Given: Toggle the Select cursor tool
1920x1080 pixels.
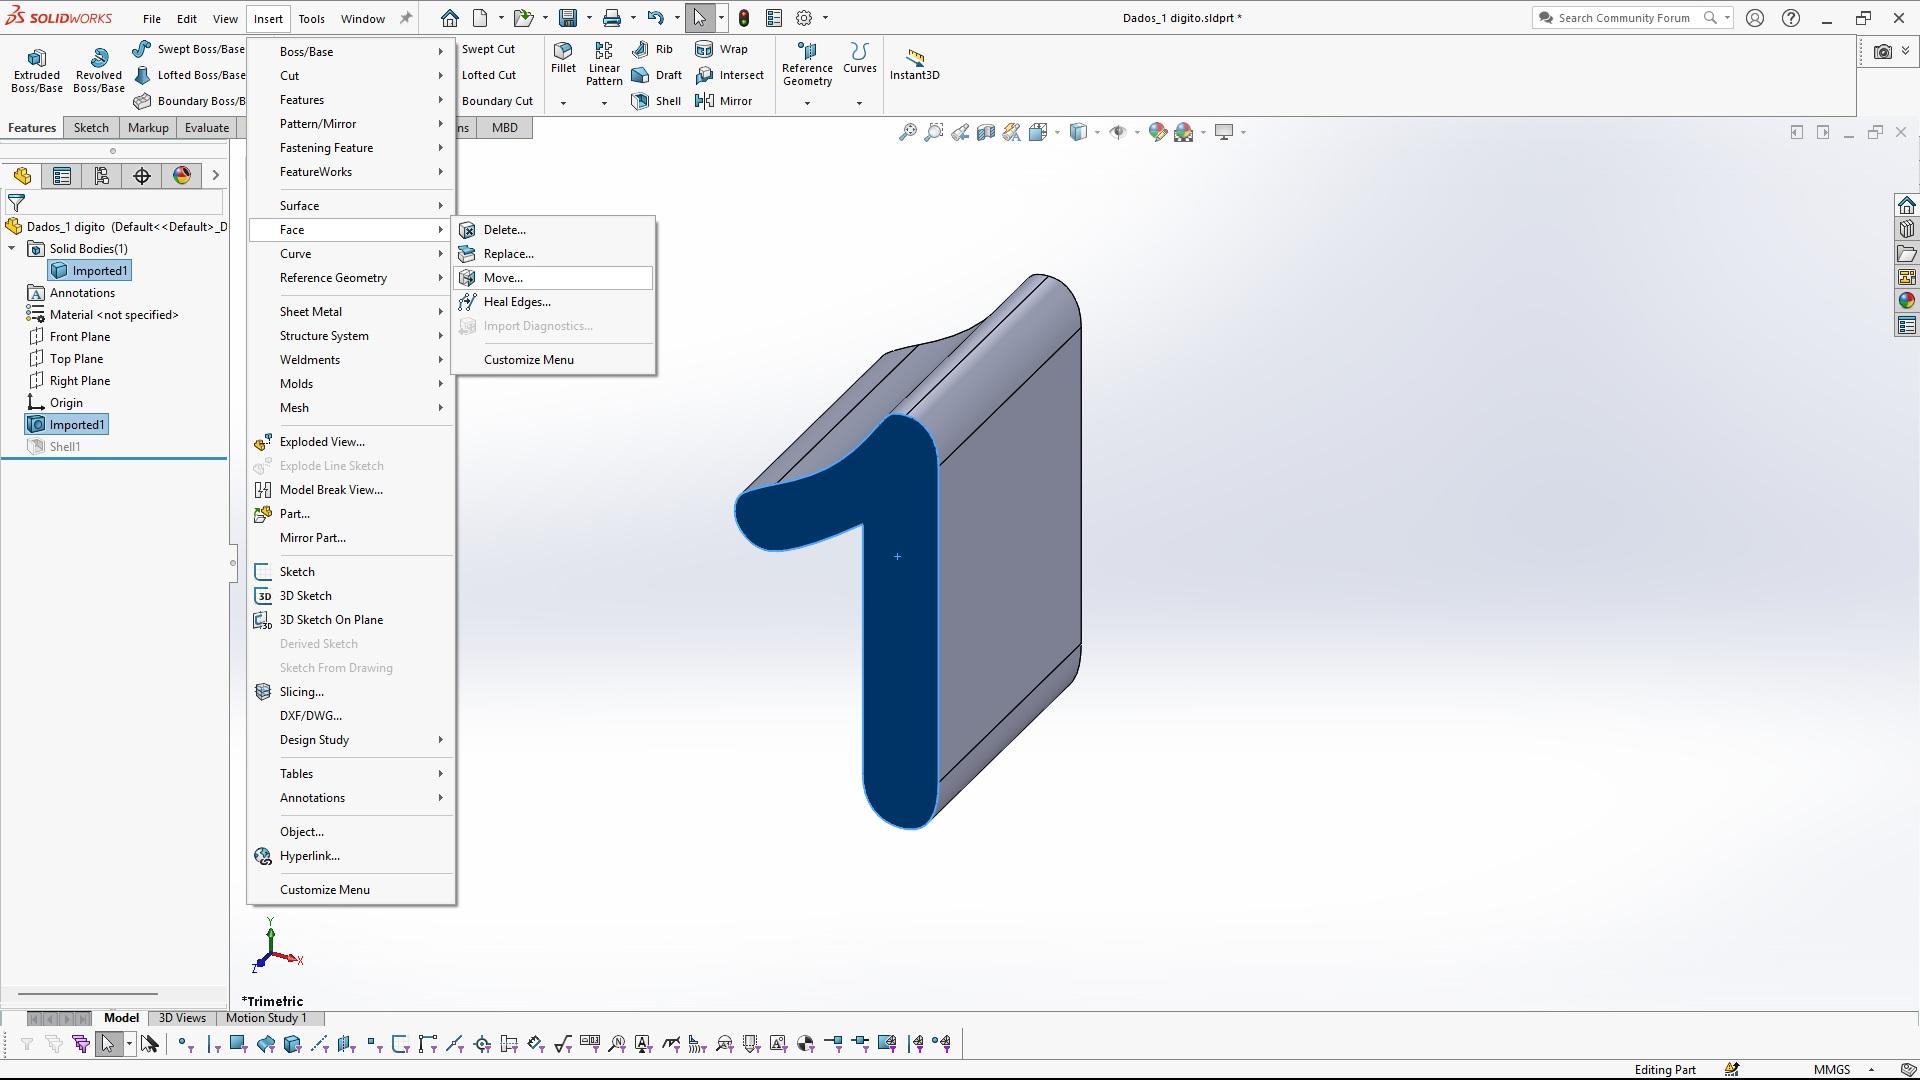Looking at the screenshot, I should click(x=700, y=18).
